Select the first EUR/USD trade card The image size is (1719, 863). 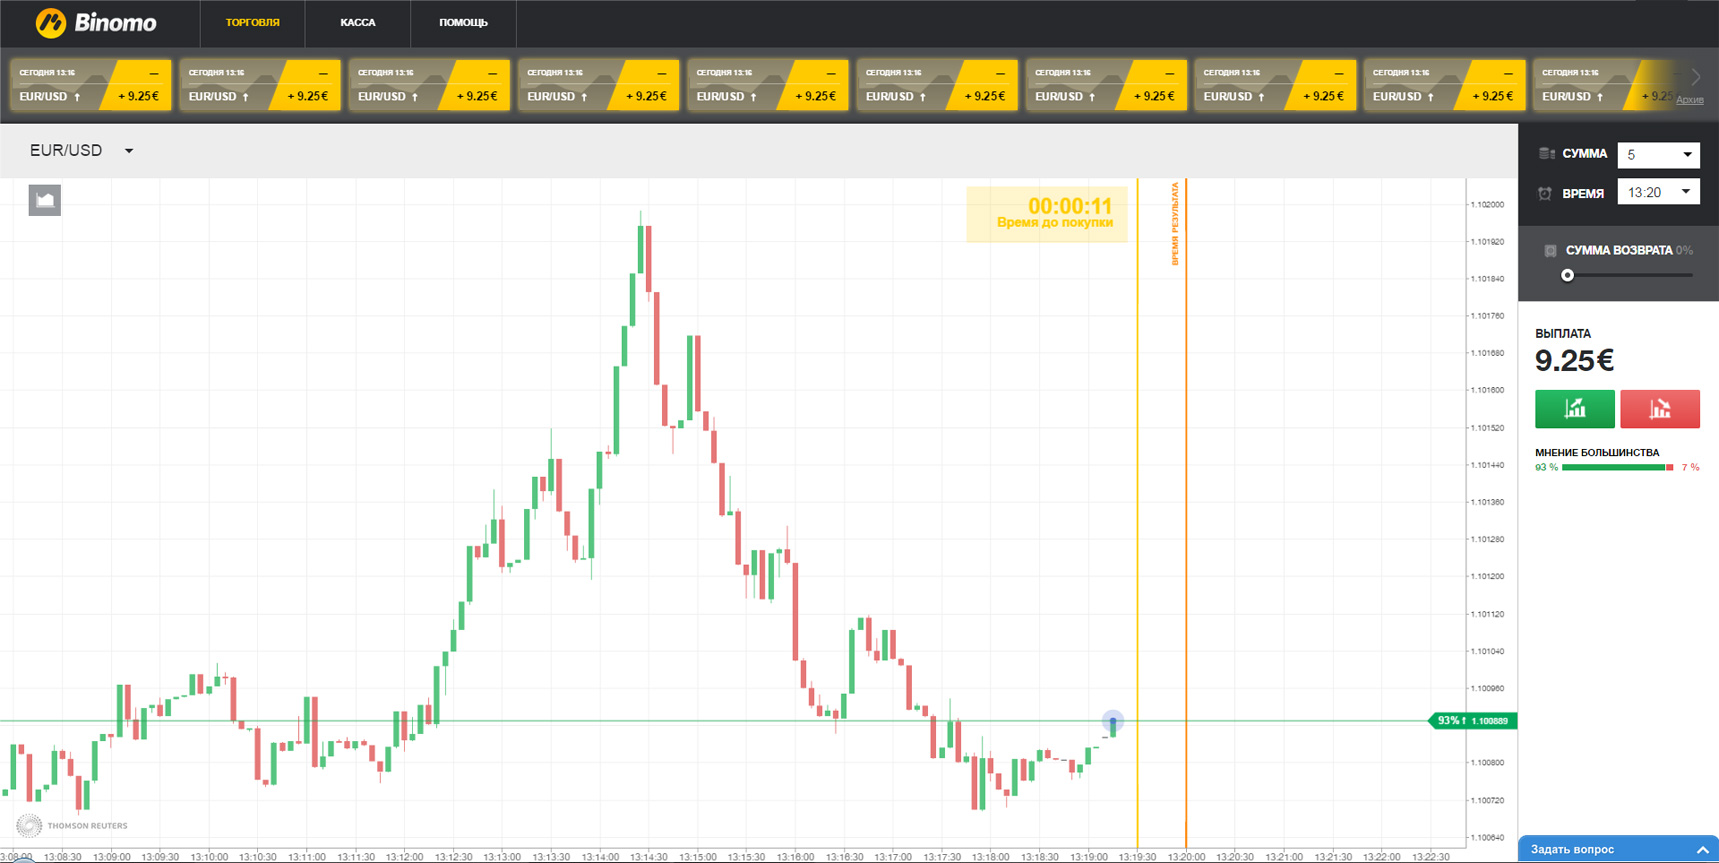91,85
